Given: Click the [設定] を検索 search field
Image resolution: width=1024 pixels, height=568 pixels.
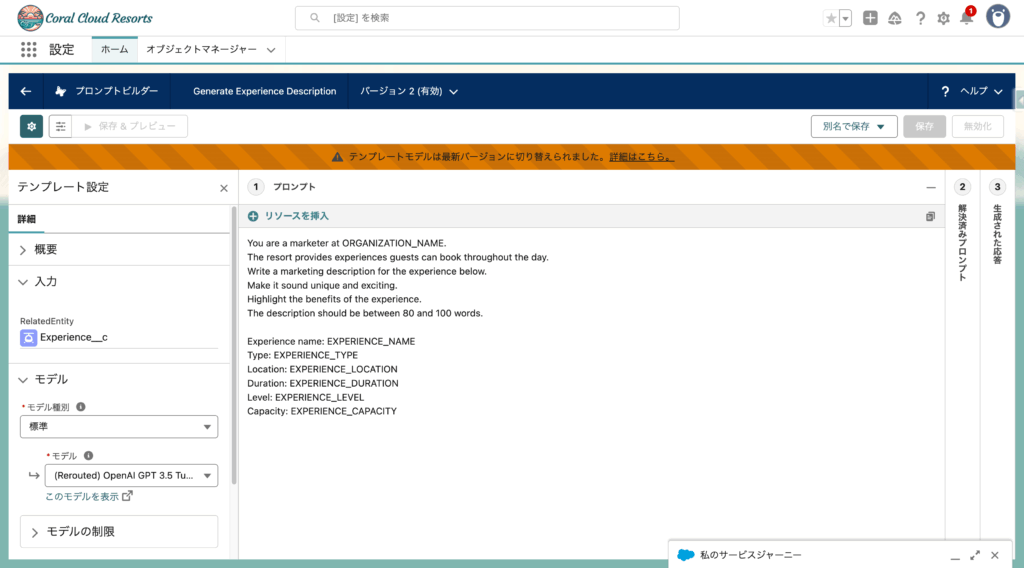Looking at the screenshot, I should tap(487, 18).
